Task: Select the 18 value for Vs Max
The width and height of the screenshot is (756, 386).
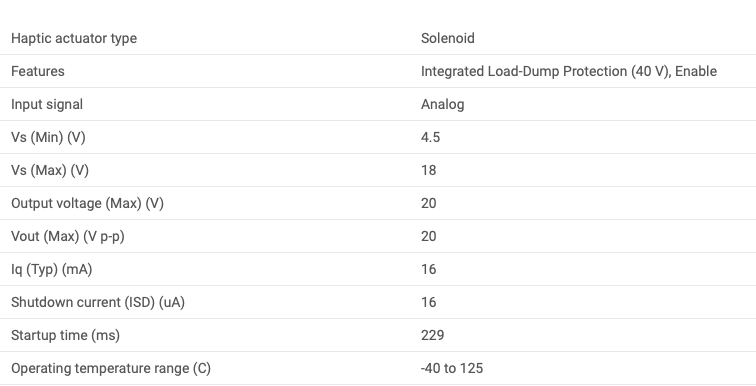Action: [x=429, y=171]
